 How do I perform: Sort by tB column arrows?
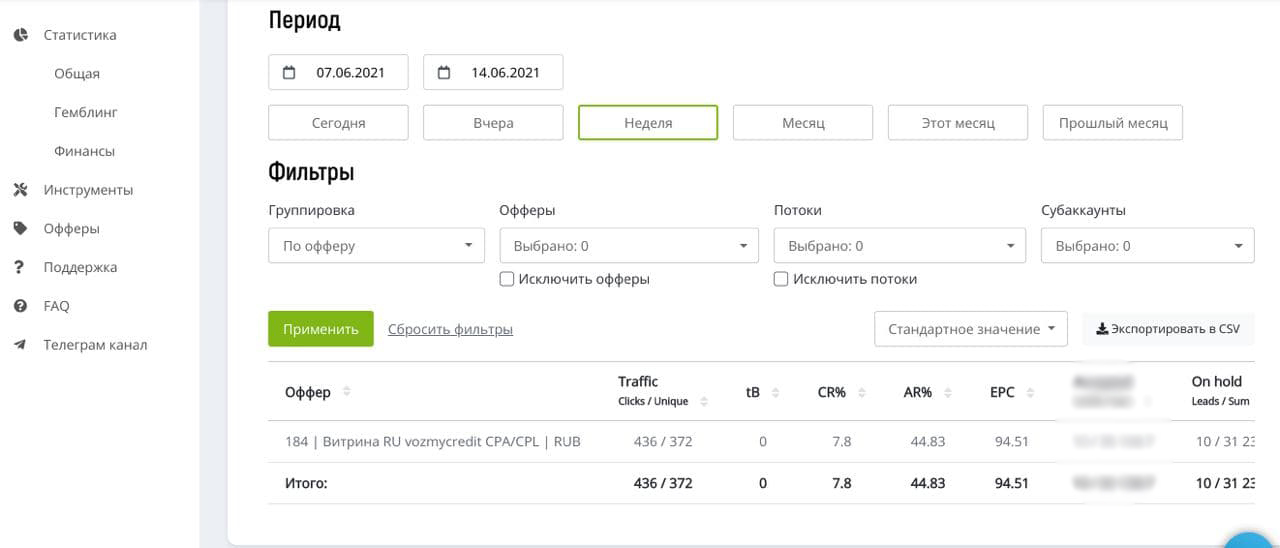776,392
